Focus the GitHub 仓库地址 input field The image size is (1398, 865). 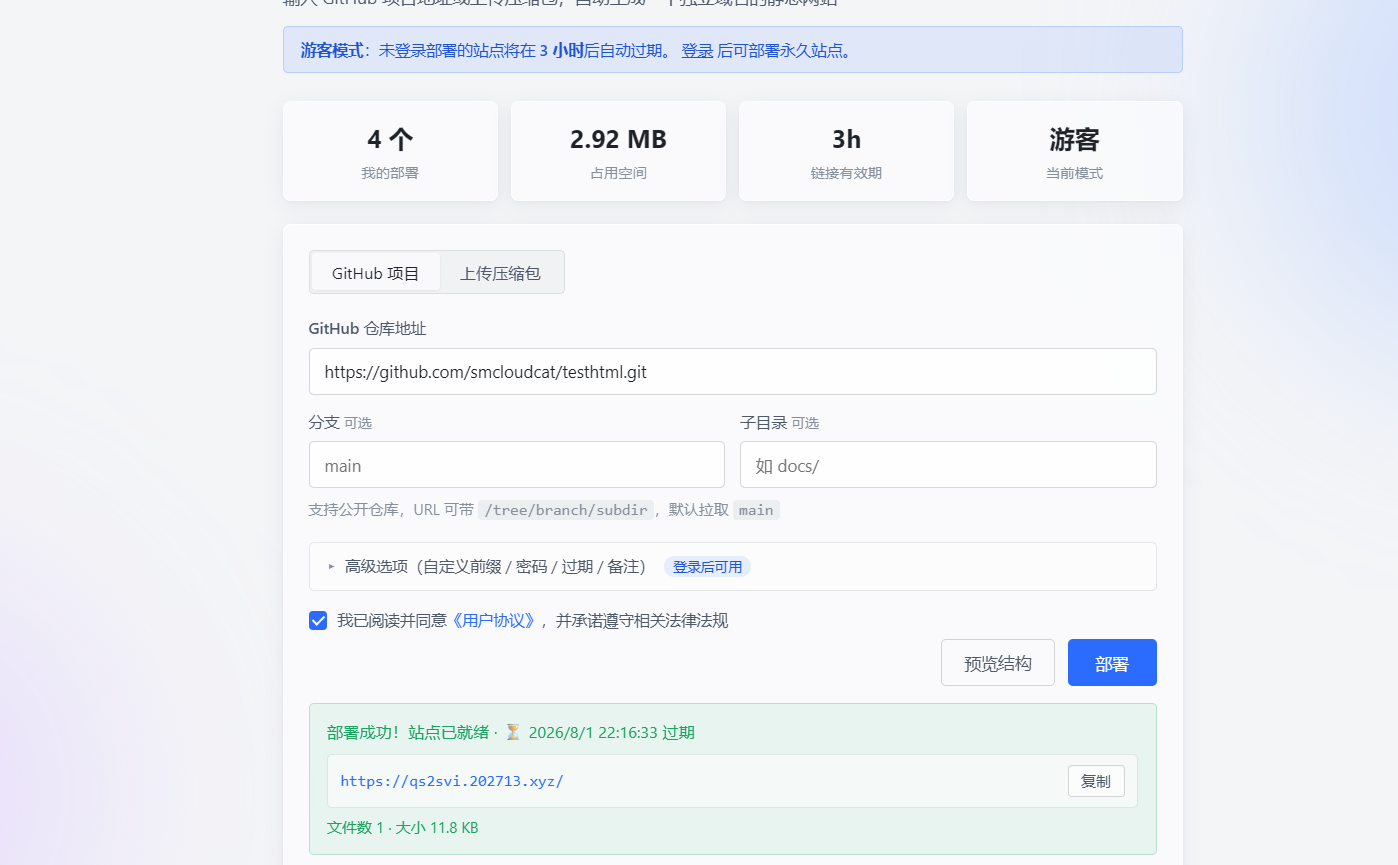coord(732,372)
